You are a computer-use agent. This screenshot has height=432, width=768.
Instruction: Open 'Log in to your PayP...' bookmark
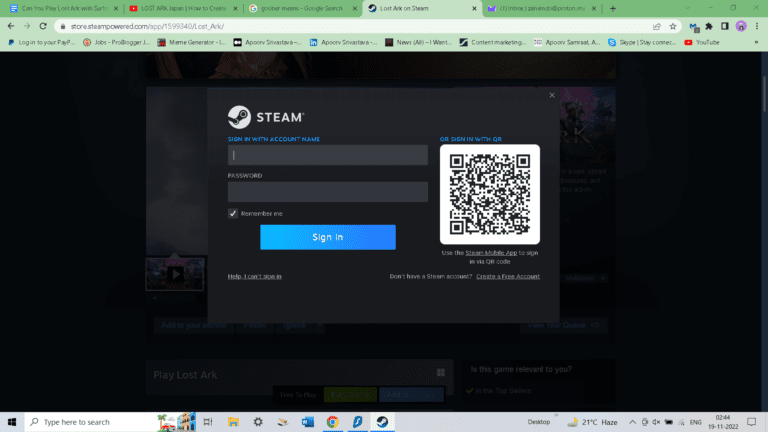point(42,43)
